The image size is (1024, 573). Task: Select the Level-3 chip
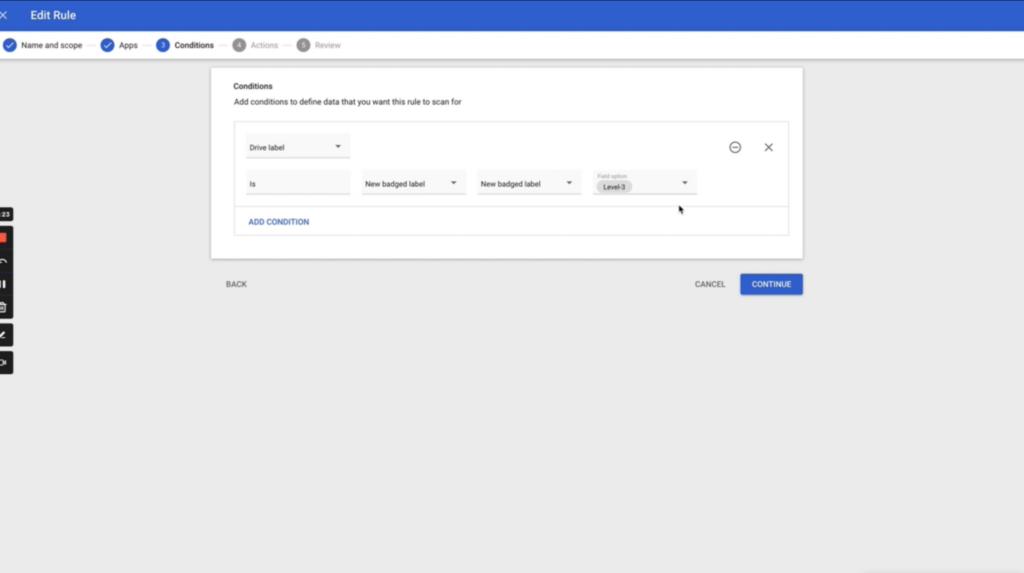click(x=614, y=187)
